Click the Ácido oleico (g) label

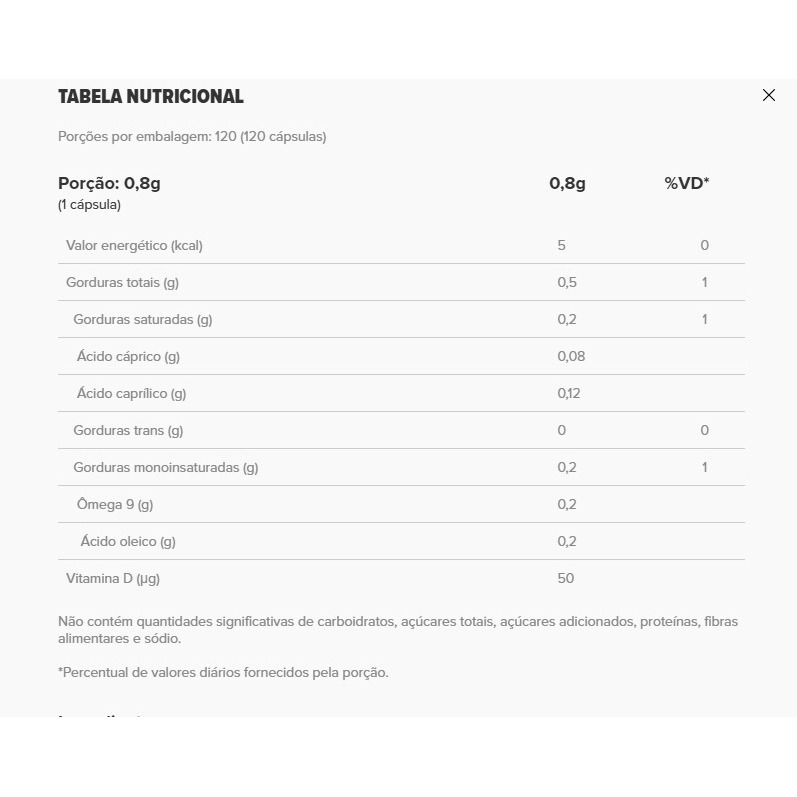[128, 541]
